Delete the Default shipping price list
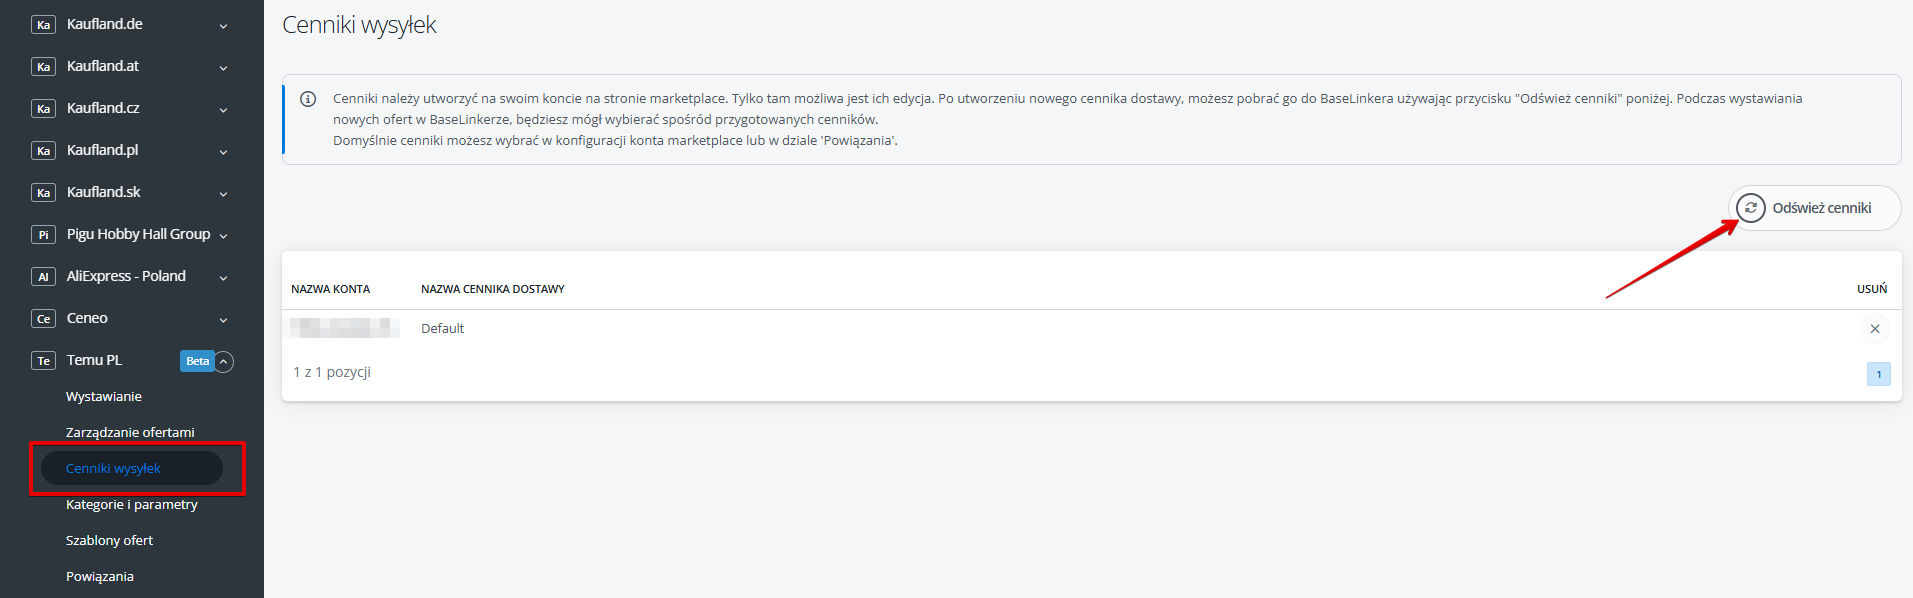The image size is (1913, 598). click(x=1874, y=329)
